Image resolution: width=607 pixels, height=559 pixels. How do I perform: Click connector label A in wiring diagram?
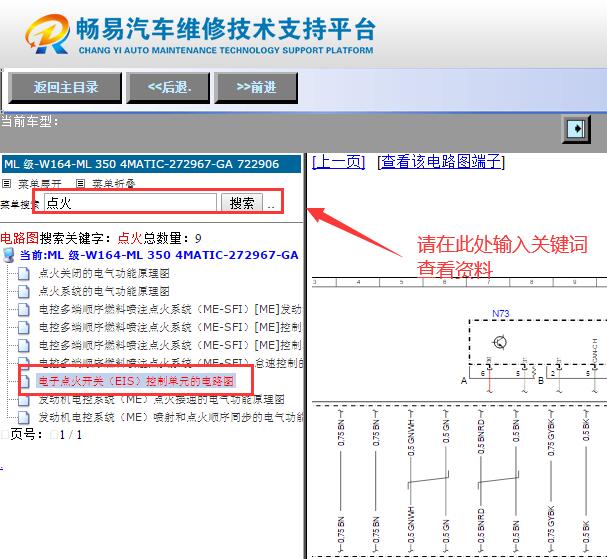coord(464,381)
